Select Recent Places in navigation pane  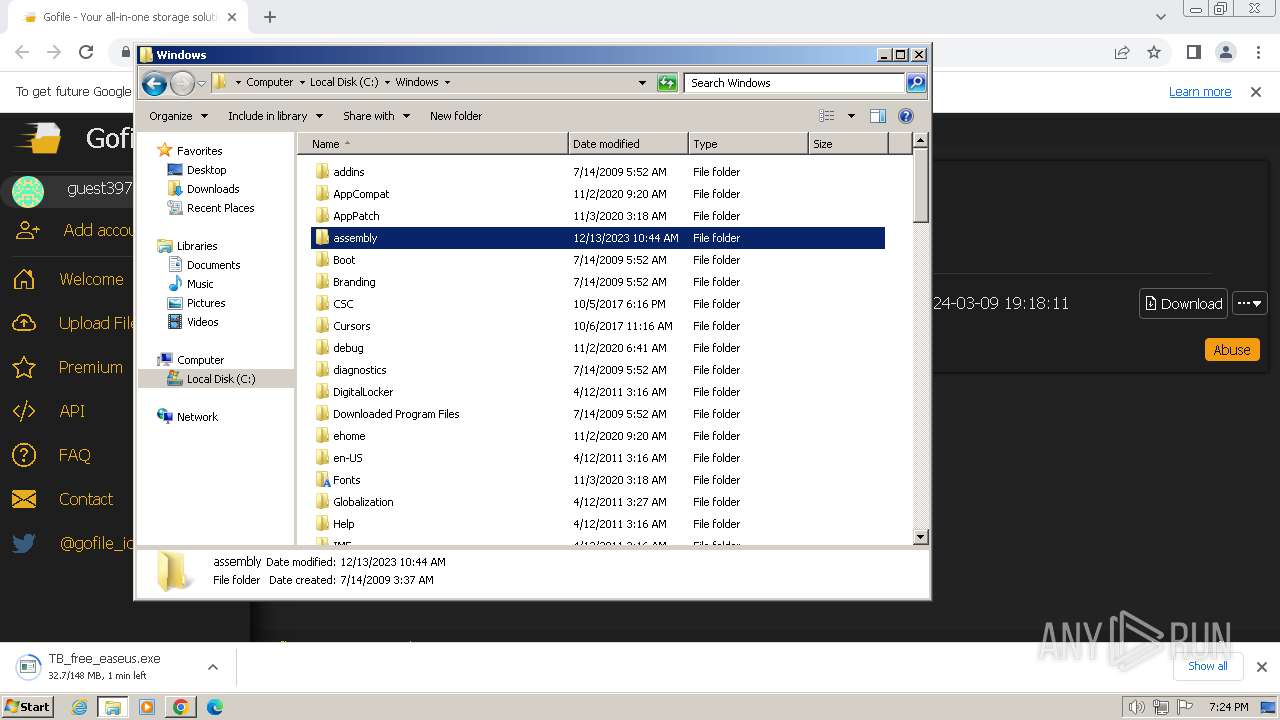[x=220, y=208]
